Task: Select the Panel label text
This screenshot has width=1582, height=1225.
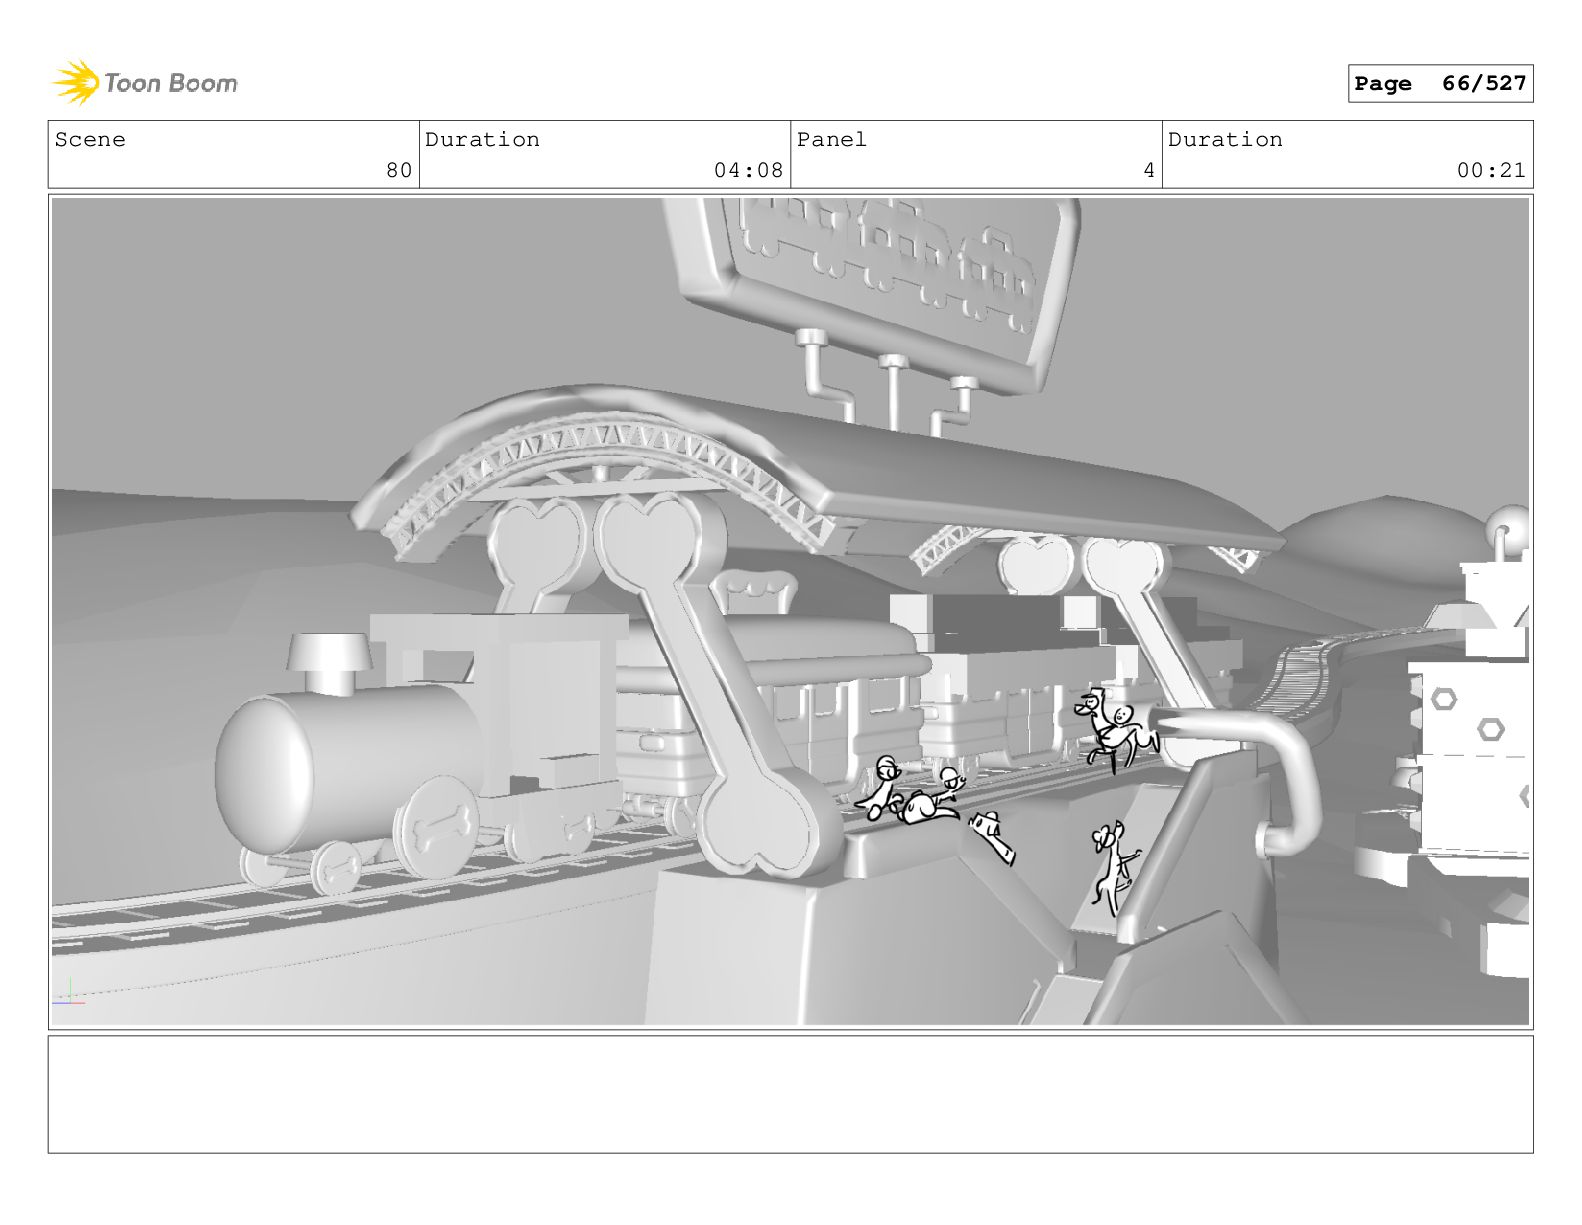Action: pos(832,140)
